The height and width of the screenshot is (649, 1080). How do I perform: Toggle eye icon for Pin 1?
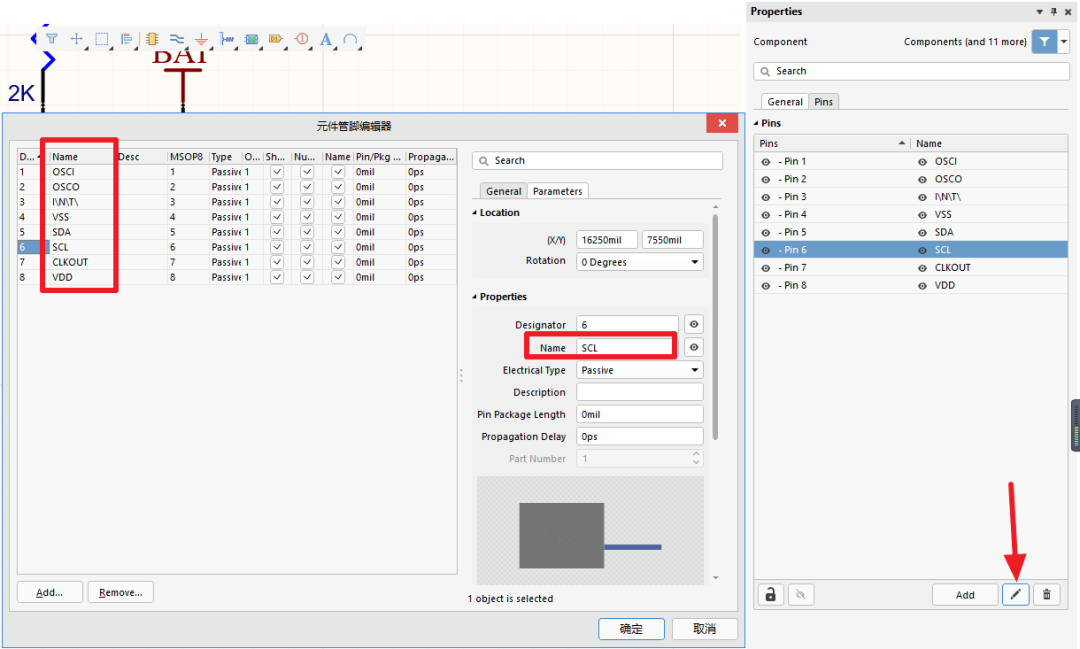coord(765,162)
